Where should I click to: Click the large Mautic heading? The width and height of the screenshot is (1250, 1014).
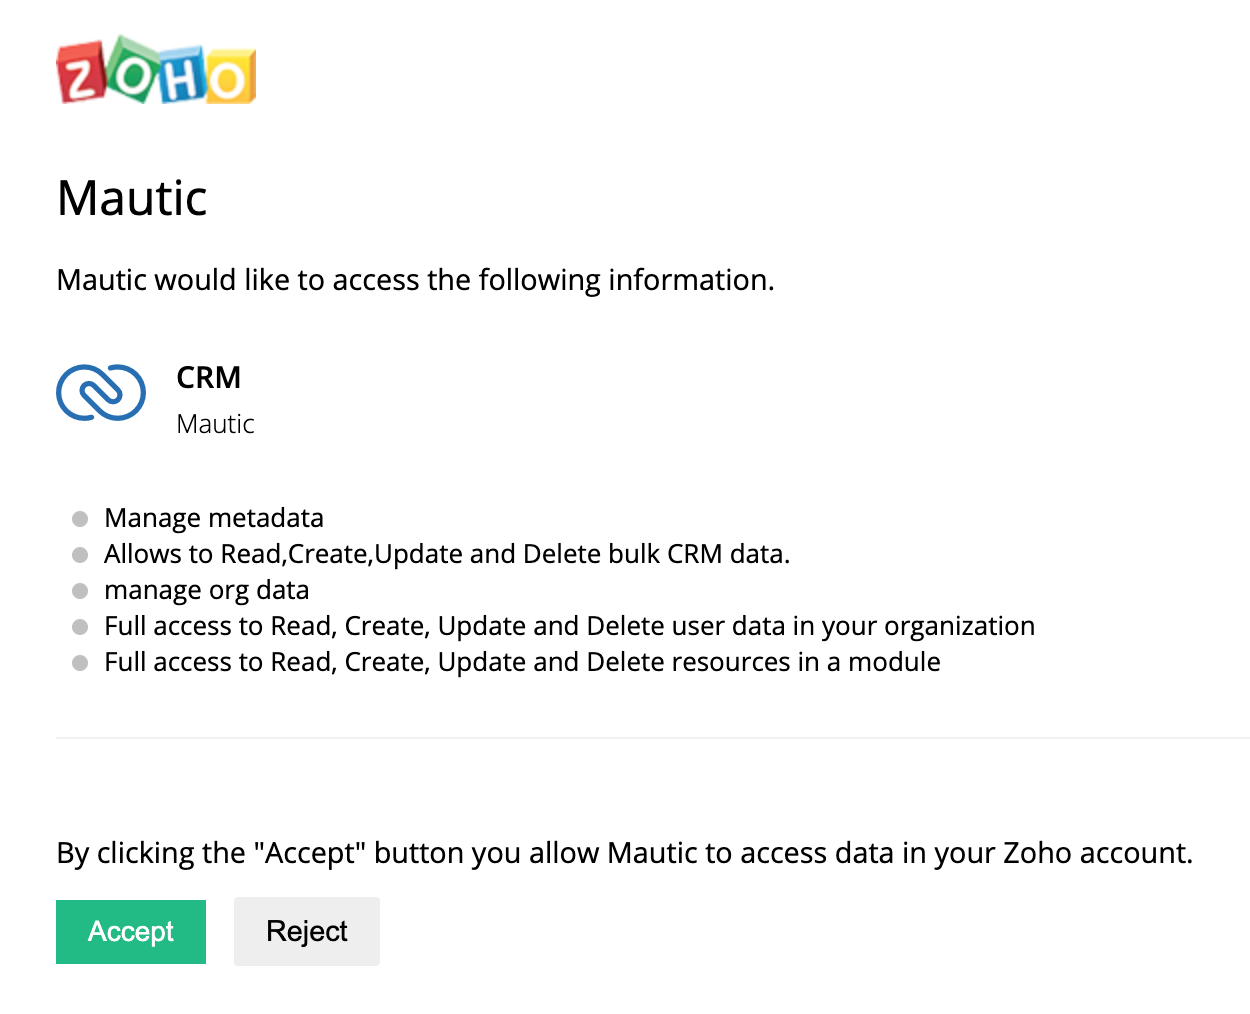point(132,198)
